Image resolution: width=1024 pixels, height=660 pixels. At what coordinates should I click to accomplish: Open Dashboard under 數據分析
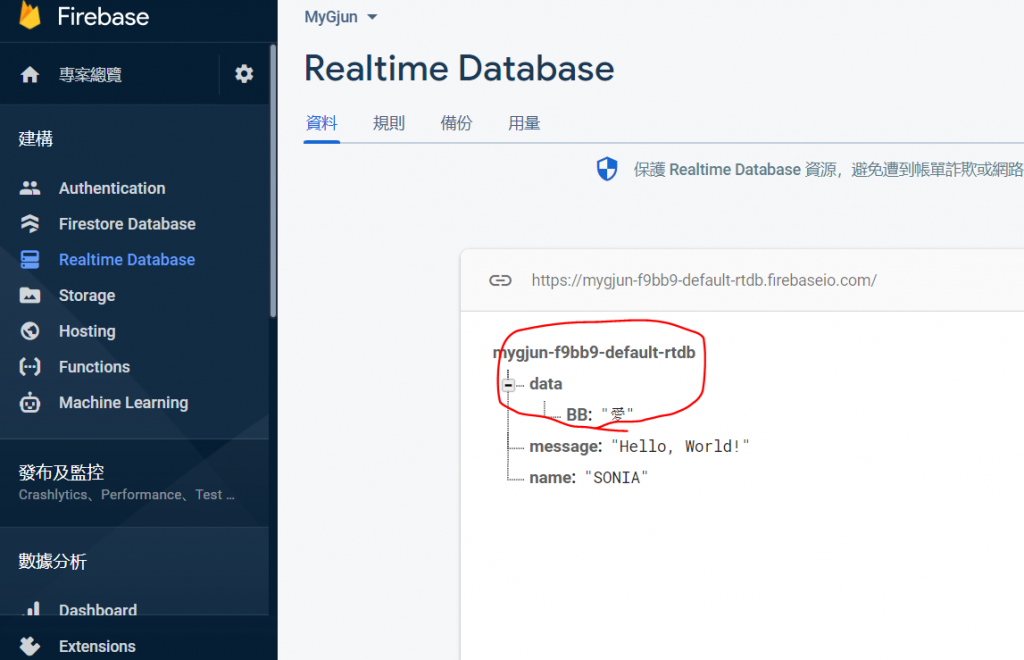(x=98, y=610)
